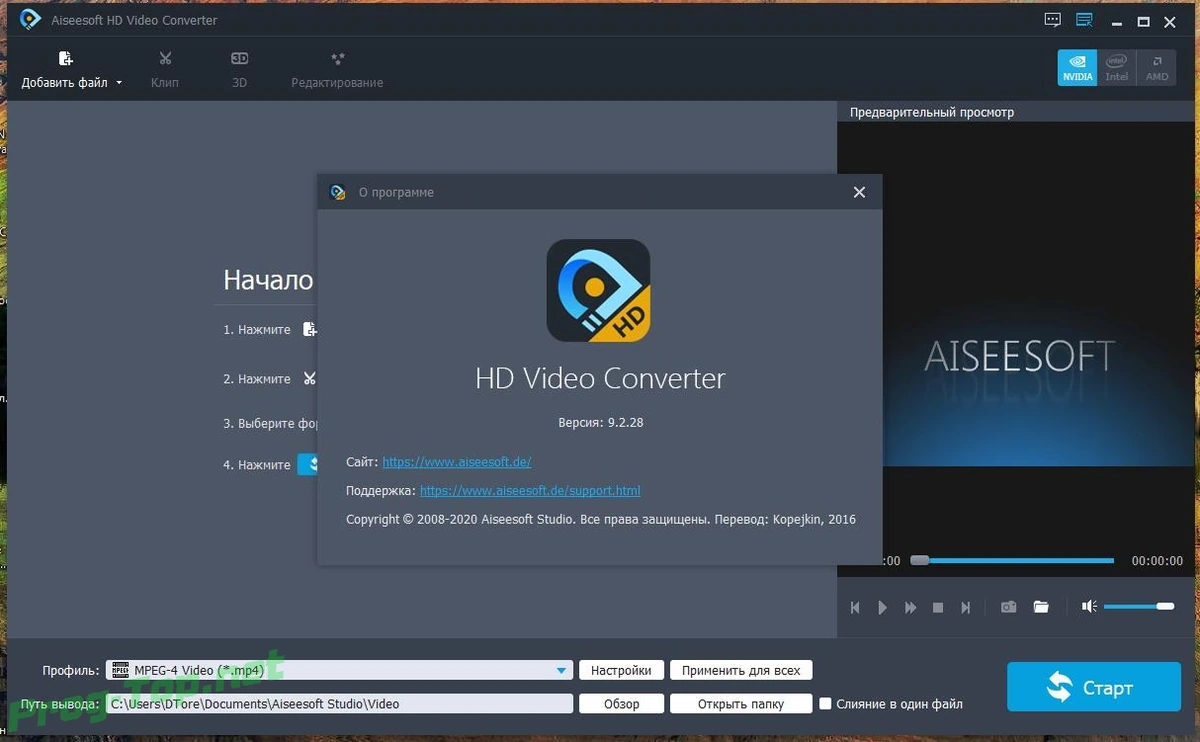Toggle NVIDIA acceleration
The width and height of the screenshot is (1200, 742).
click(x=1077, y=68)
